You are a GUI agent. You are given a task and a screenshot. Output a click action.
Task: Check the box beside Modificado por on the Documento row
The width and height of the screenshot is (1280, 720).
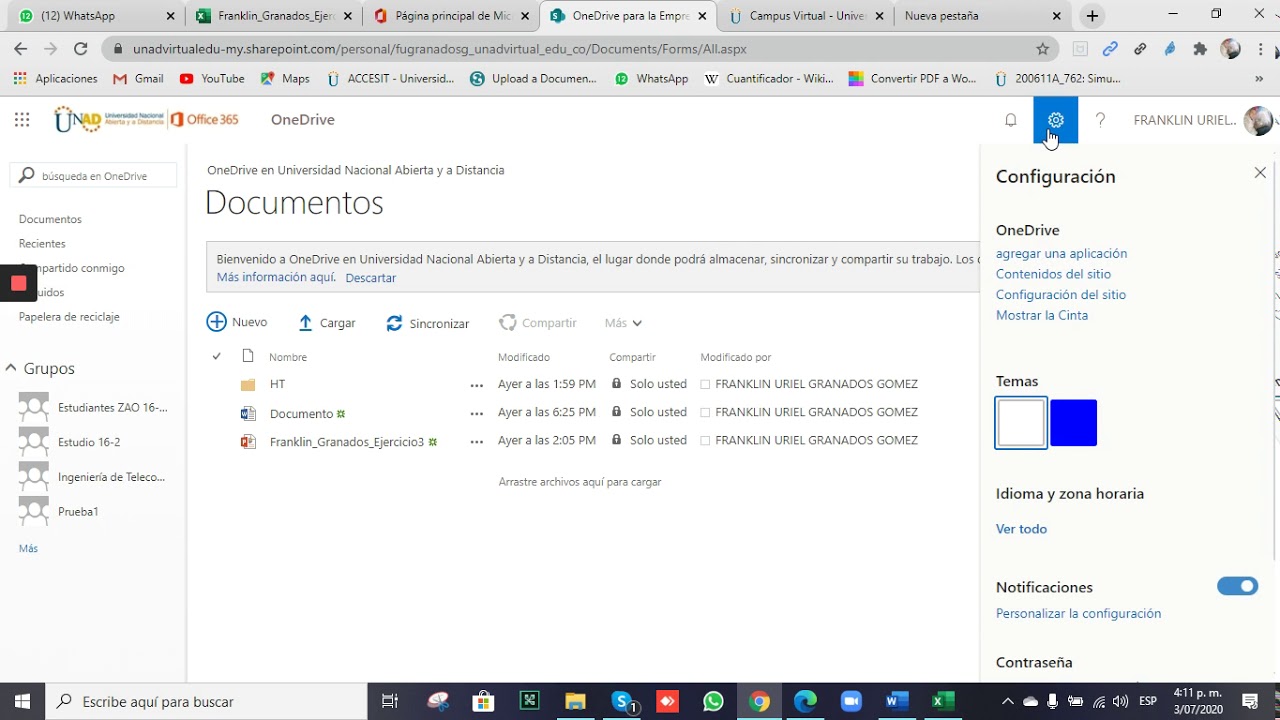click(x=705, y=412)
